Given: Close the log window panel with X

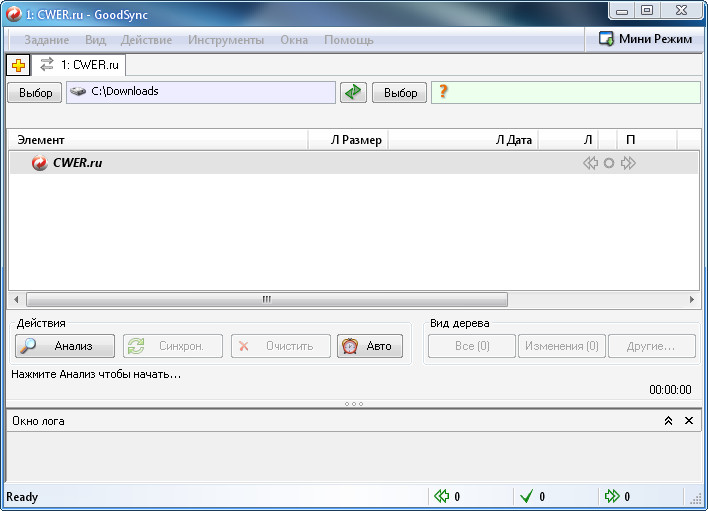Looking at the screenshot, I should [x=688, y=421].
